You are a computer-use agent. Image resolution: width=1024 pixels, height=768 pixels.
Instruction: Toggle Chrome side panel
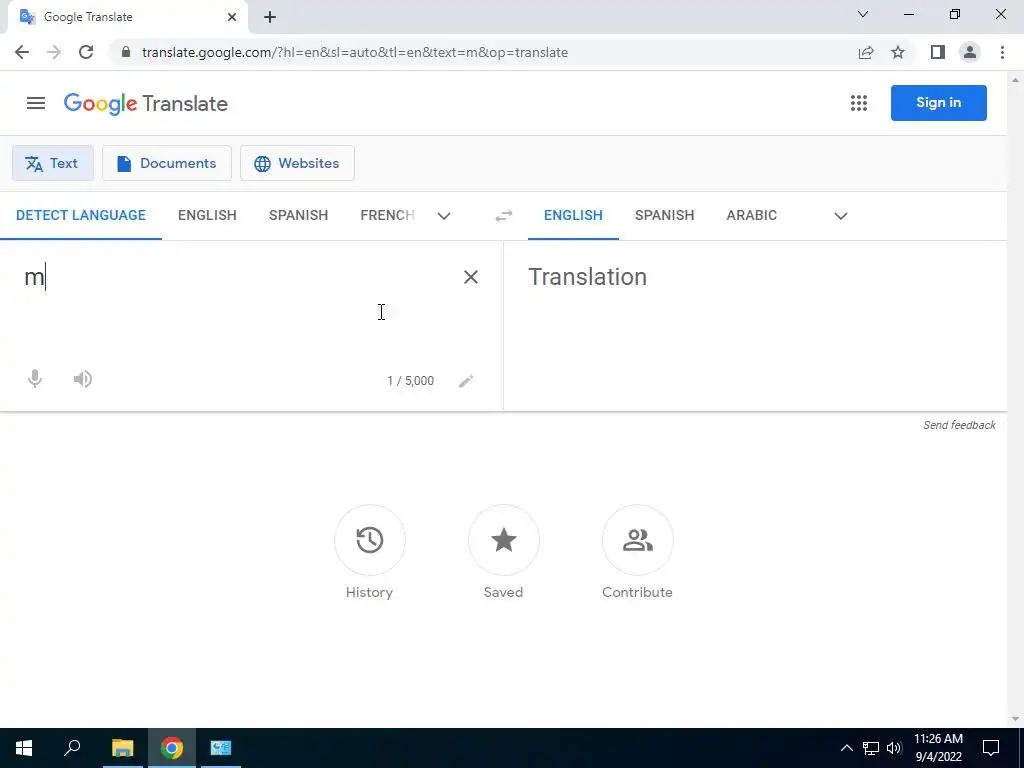pos(938,52)
